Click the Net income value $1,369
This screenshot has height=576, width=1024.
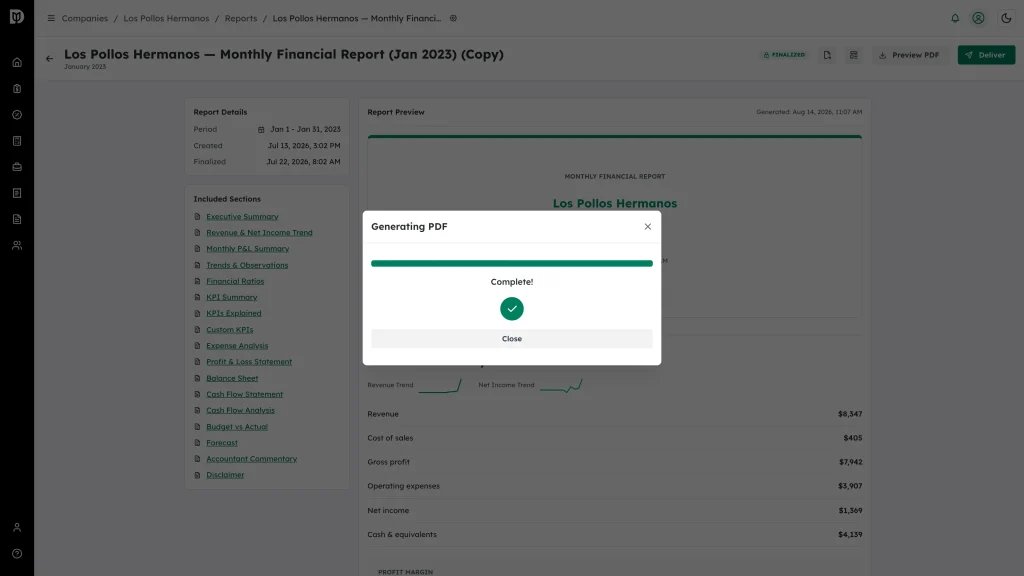pos(850,511)
